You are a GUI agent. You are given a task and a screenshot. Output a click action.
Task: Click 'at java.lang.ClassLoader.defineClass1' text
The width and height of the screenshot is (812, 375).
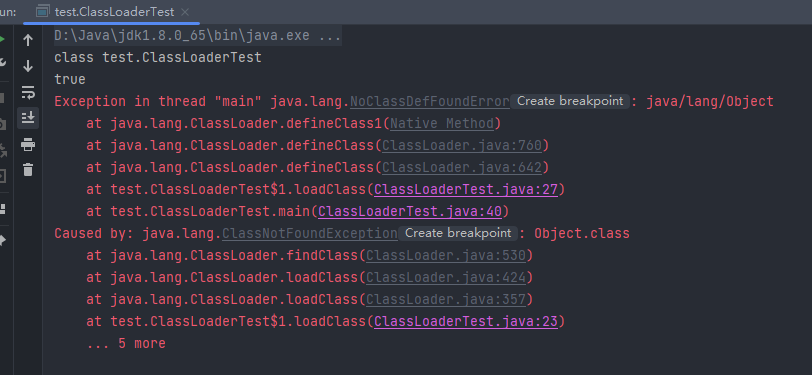pyautogui.click(x=234, y=123)
